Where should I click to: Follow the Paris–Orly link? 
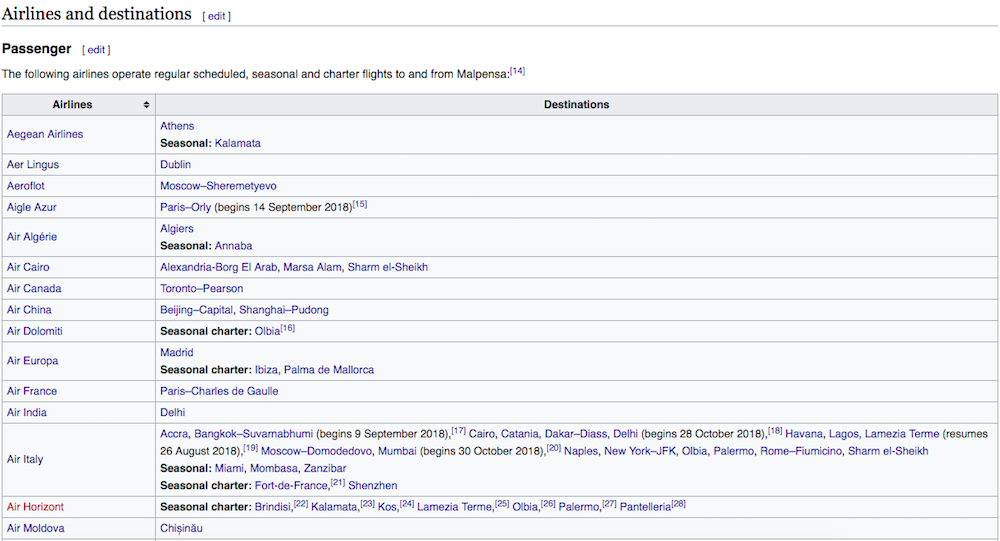(x=185, y=207)
